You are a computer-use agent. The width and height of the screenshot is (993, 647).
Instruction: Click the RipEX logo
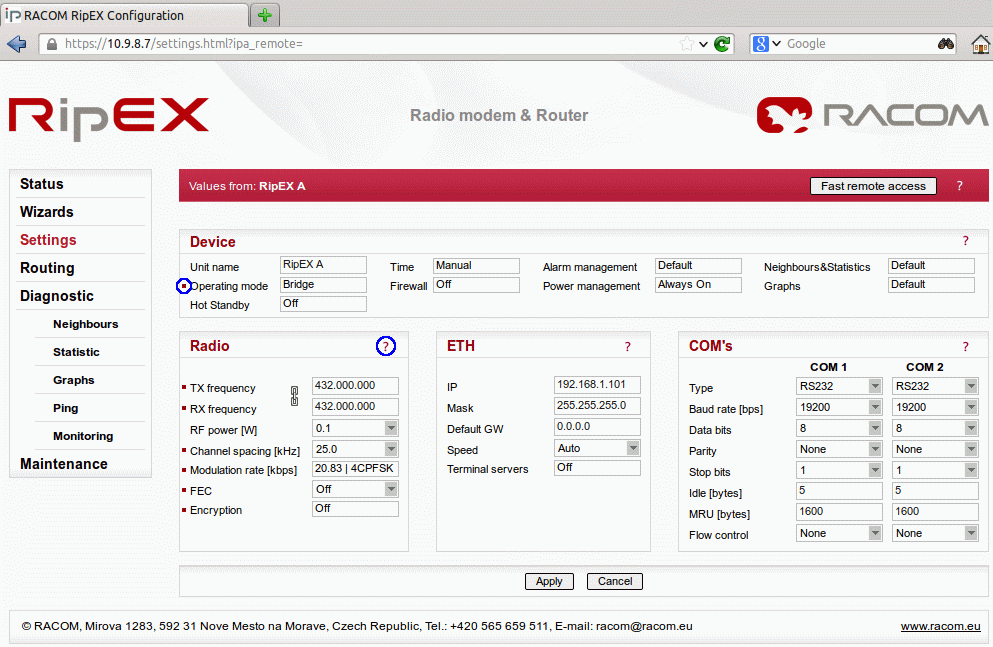pyautogui.click(x=109, y=118)
